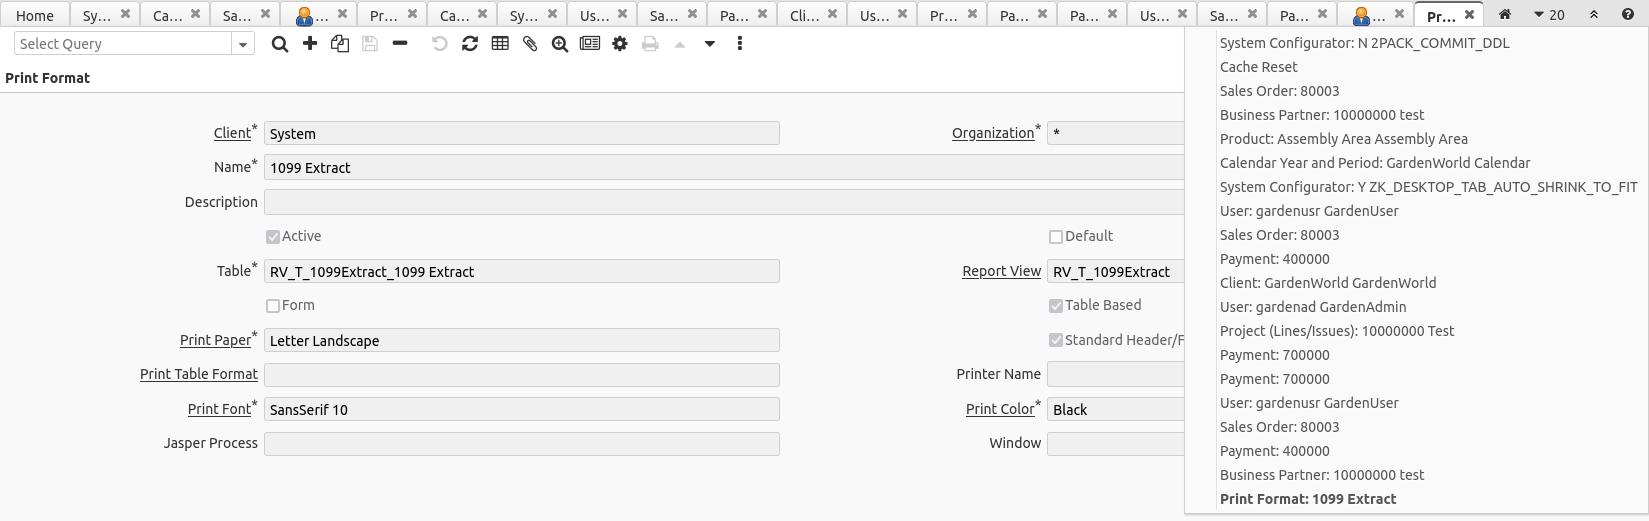Select Cache Reset from the tab list

pyautogui.click(x=1258, y=67)
